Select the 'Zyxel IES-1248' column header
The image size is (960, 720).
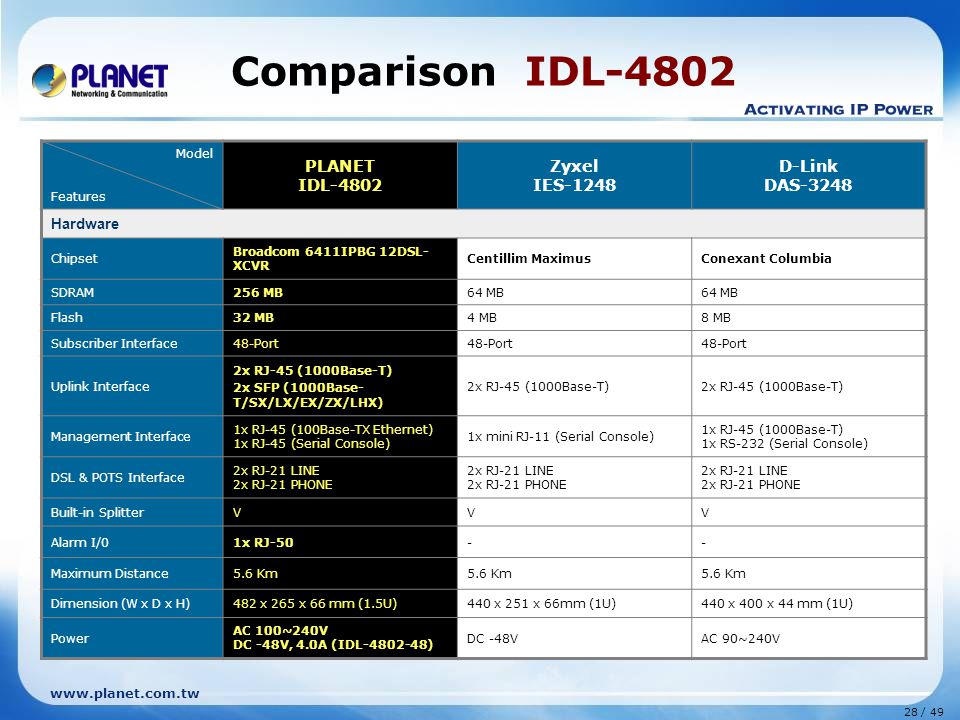pyautogui.click(x=574, y=175)
